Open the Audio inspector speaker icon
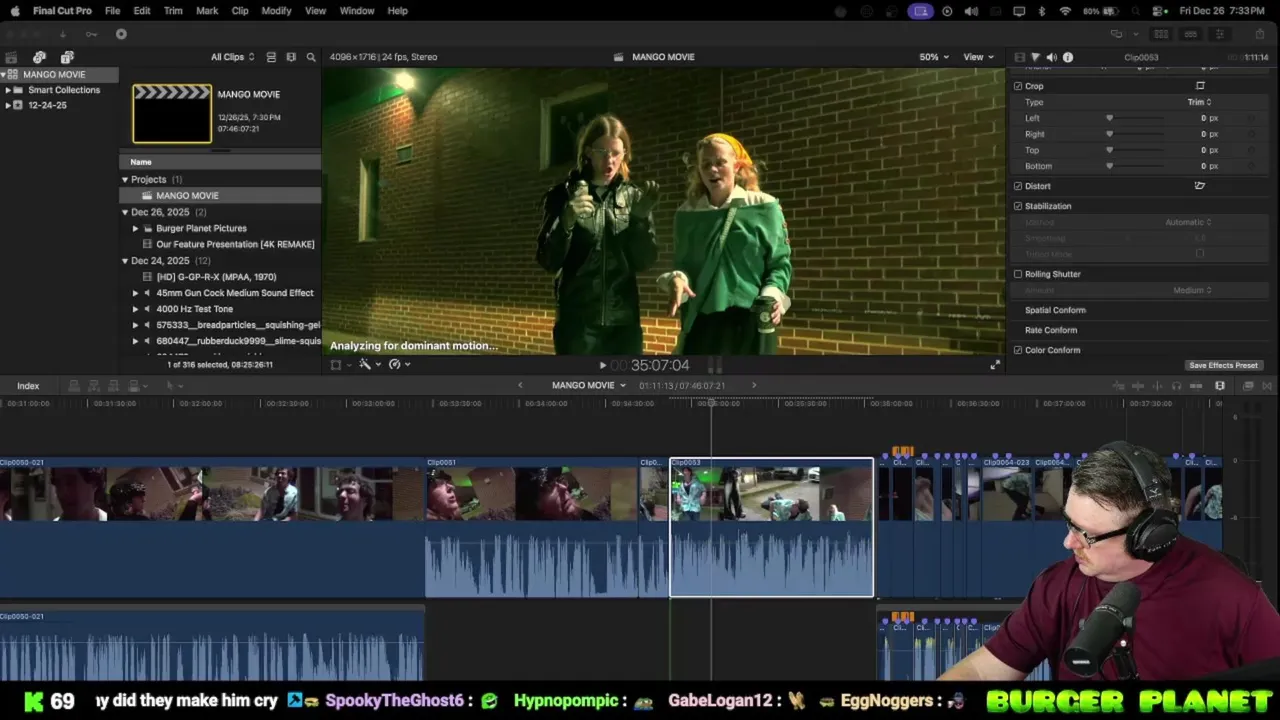Screen dimensions: 1280x720 tap(1051, 57)
